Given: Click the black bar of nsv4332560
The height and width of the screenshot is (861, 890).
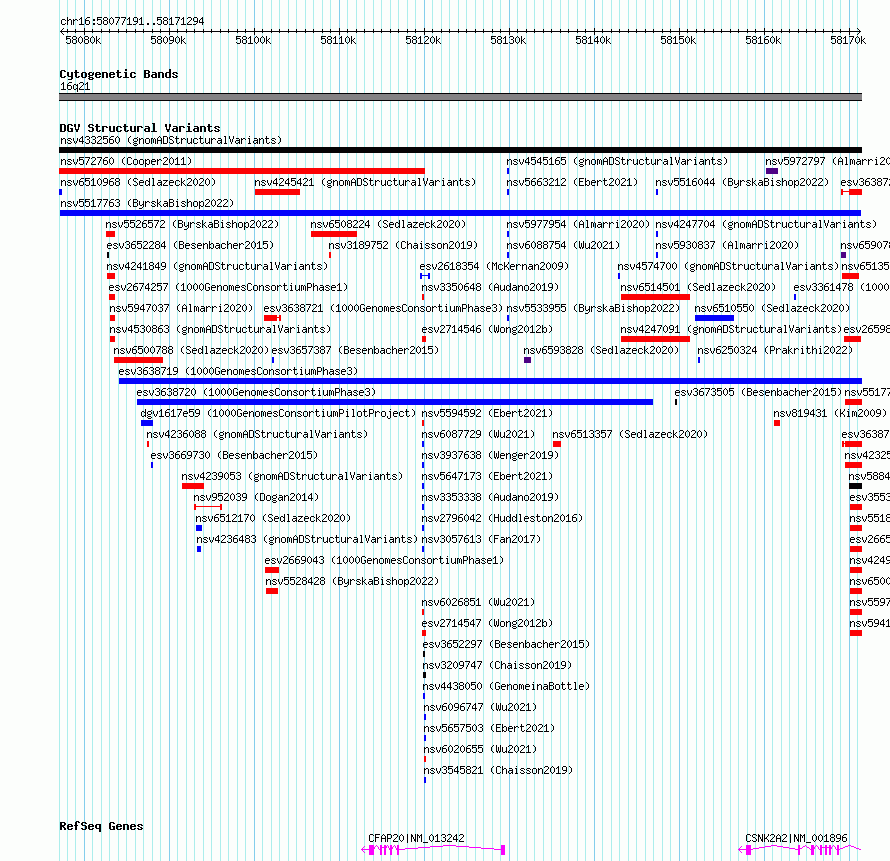Looking at the screenshot, I should [460, 150].
